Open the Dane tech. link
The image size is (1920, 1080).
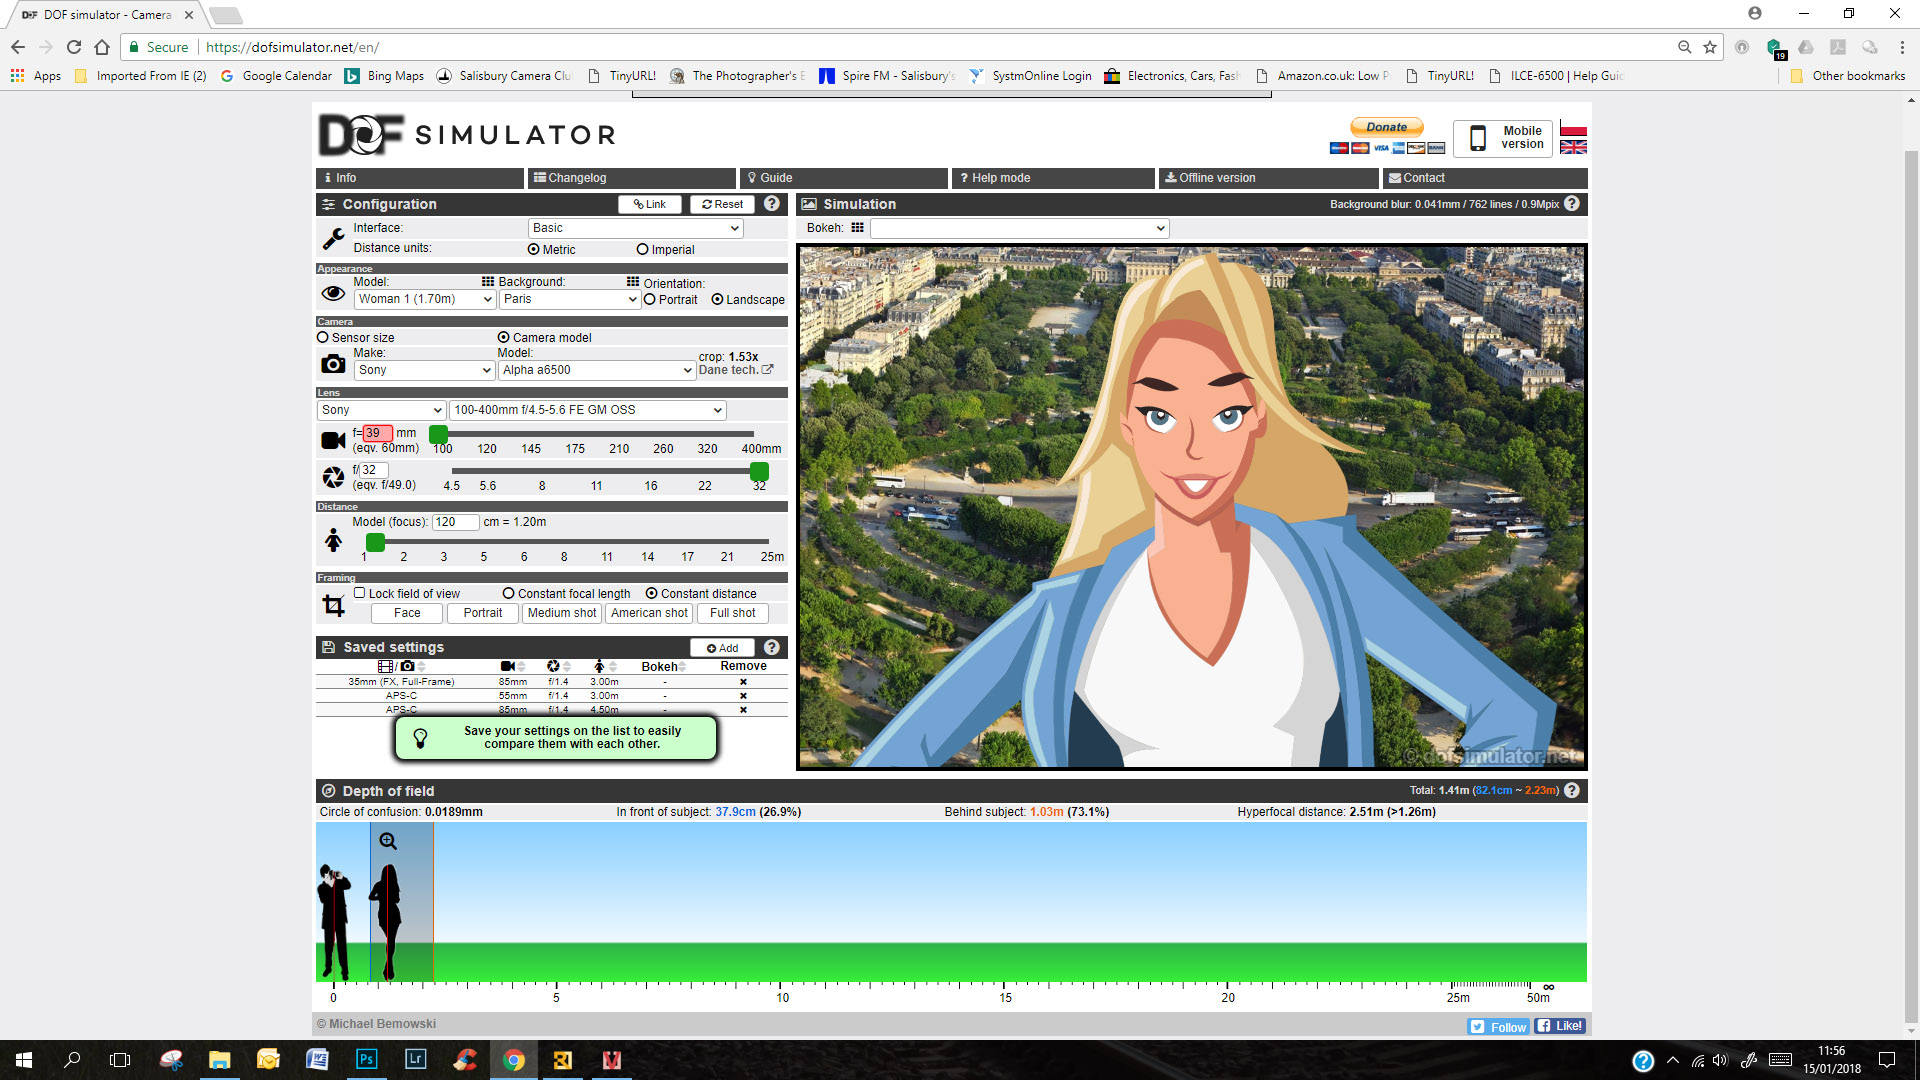point(736,370)
